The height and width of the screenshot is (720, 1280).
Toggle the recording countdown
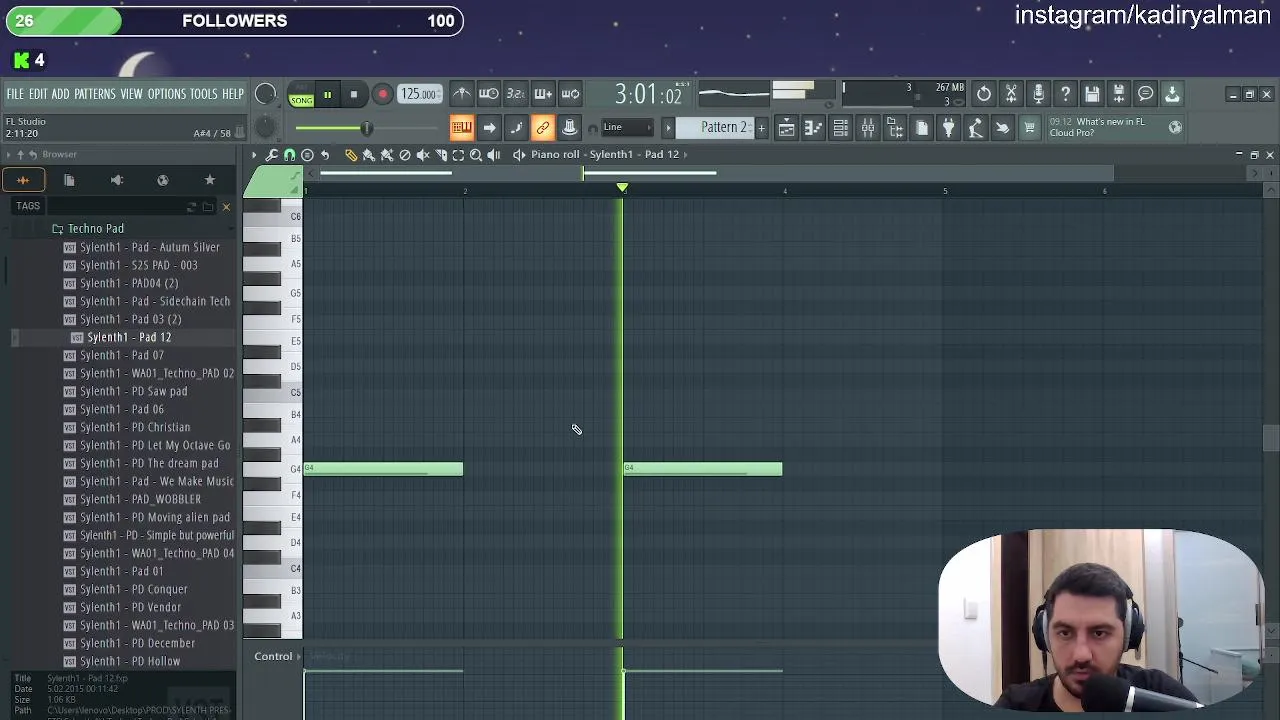(515, 94)
